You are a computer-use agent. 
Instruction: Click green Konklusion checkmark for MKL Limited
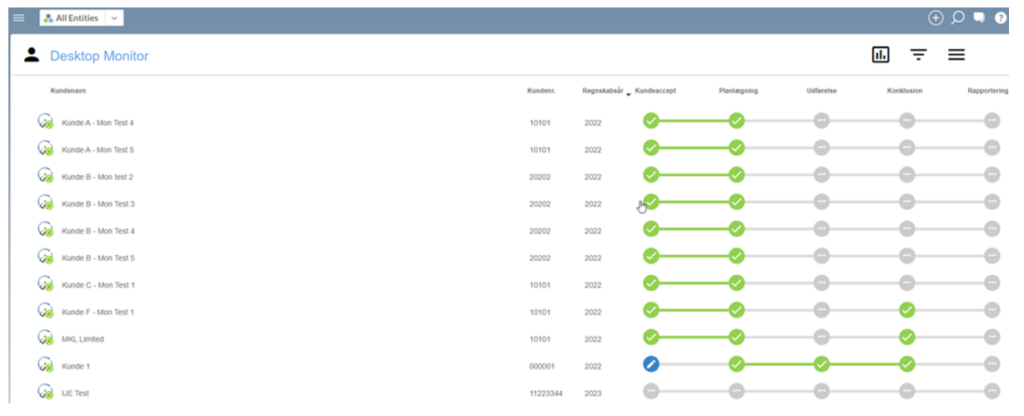[907, 337]
